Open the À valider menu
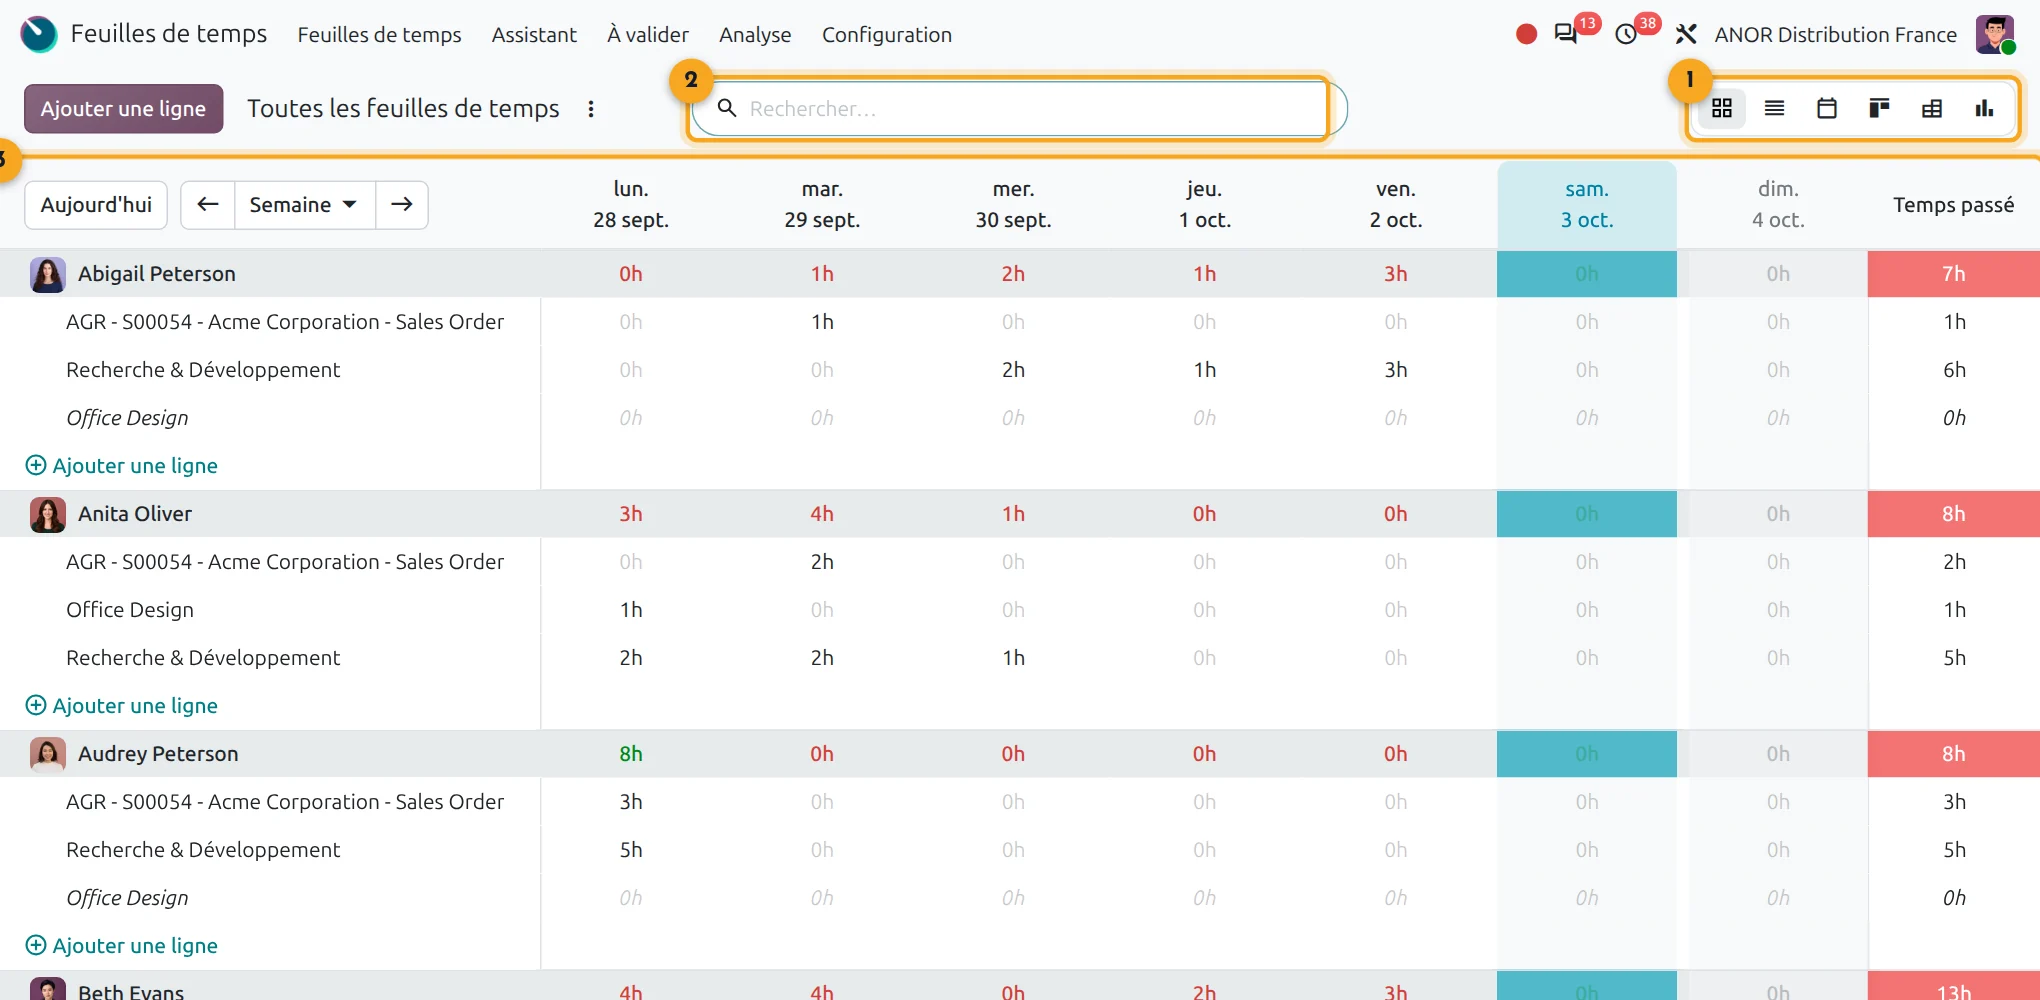Image resolution: width=2040 pixels, height=1000 pixels. click(648, 34)
